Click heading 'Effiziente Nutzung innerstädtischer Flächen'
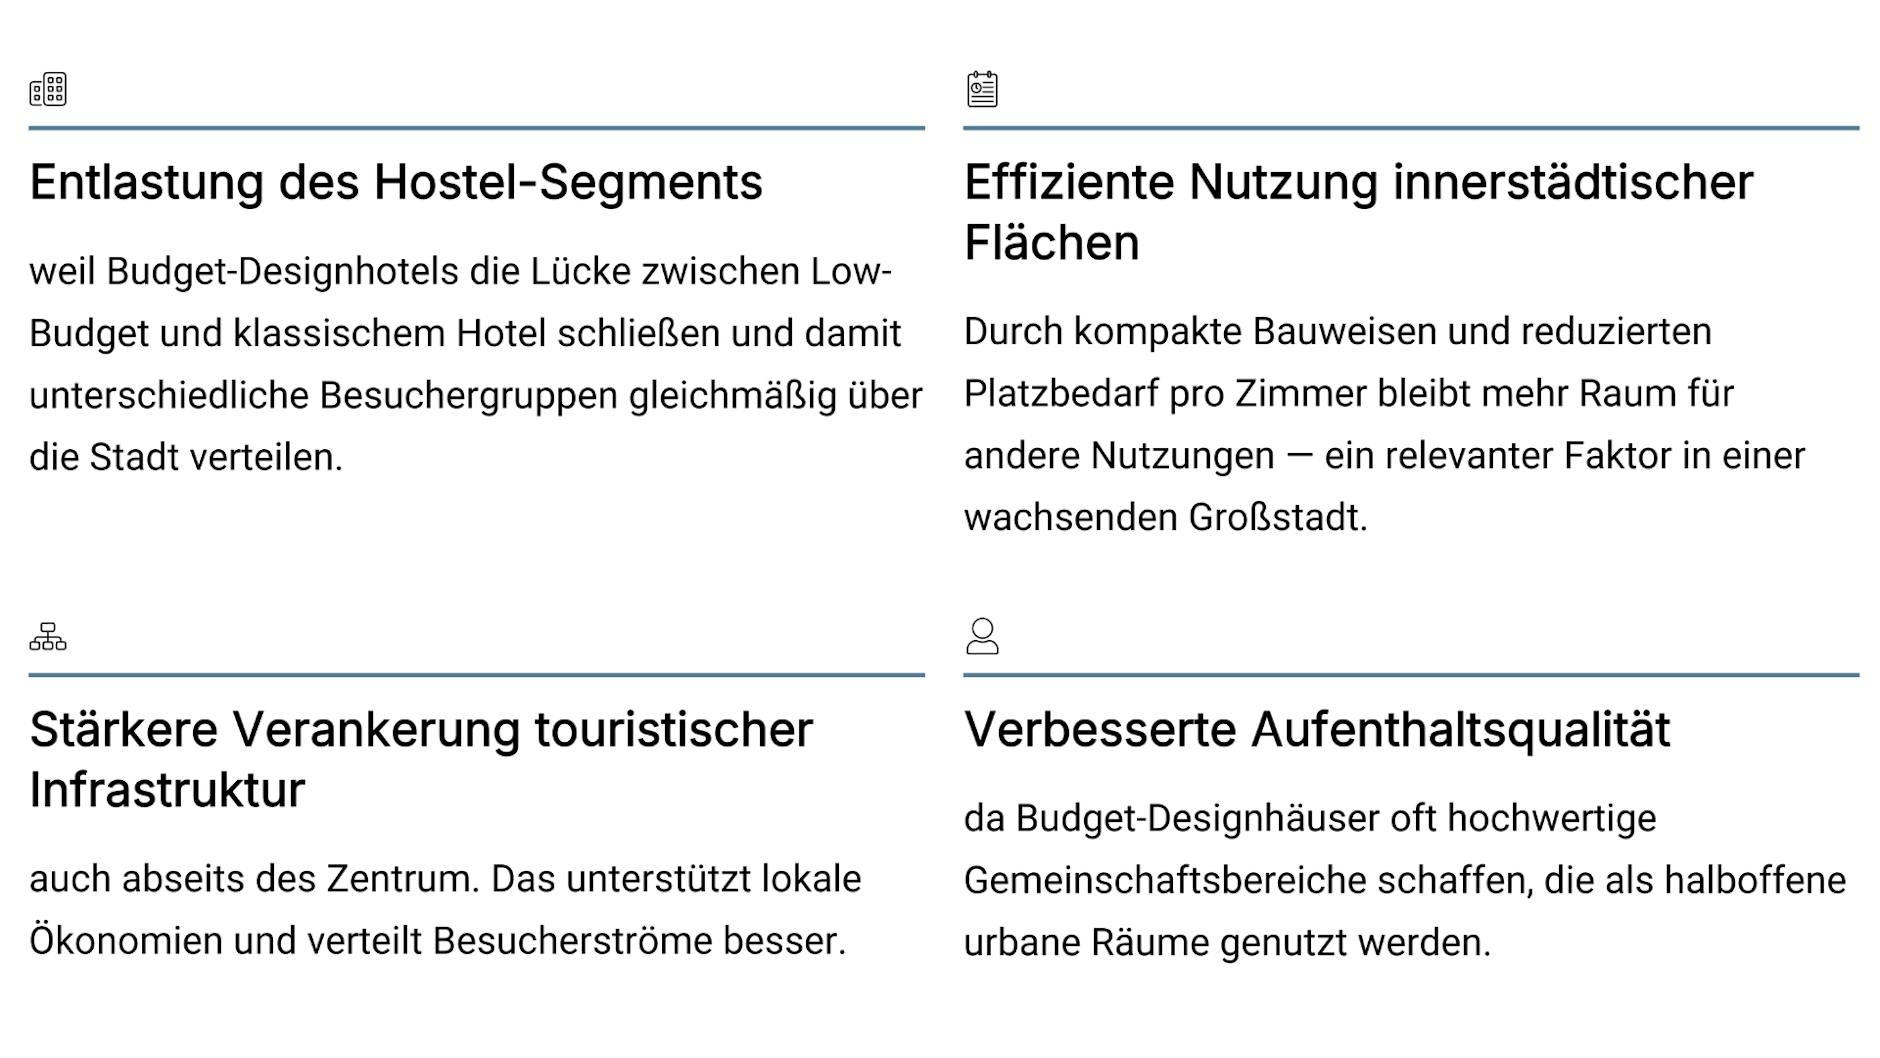1880x1058 pixels. click(x=1358, y=212)
